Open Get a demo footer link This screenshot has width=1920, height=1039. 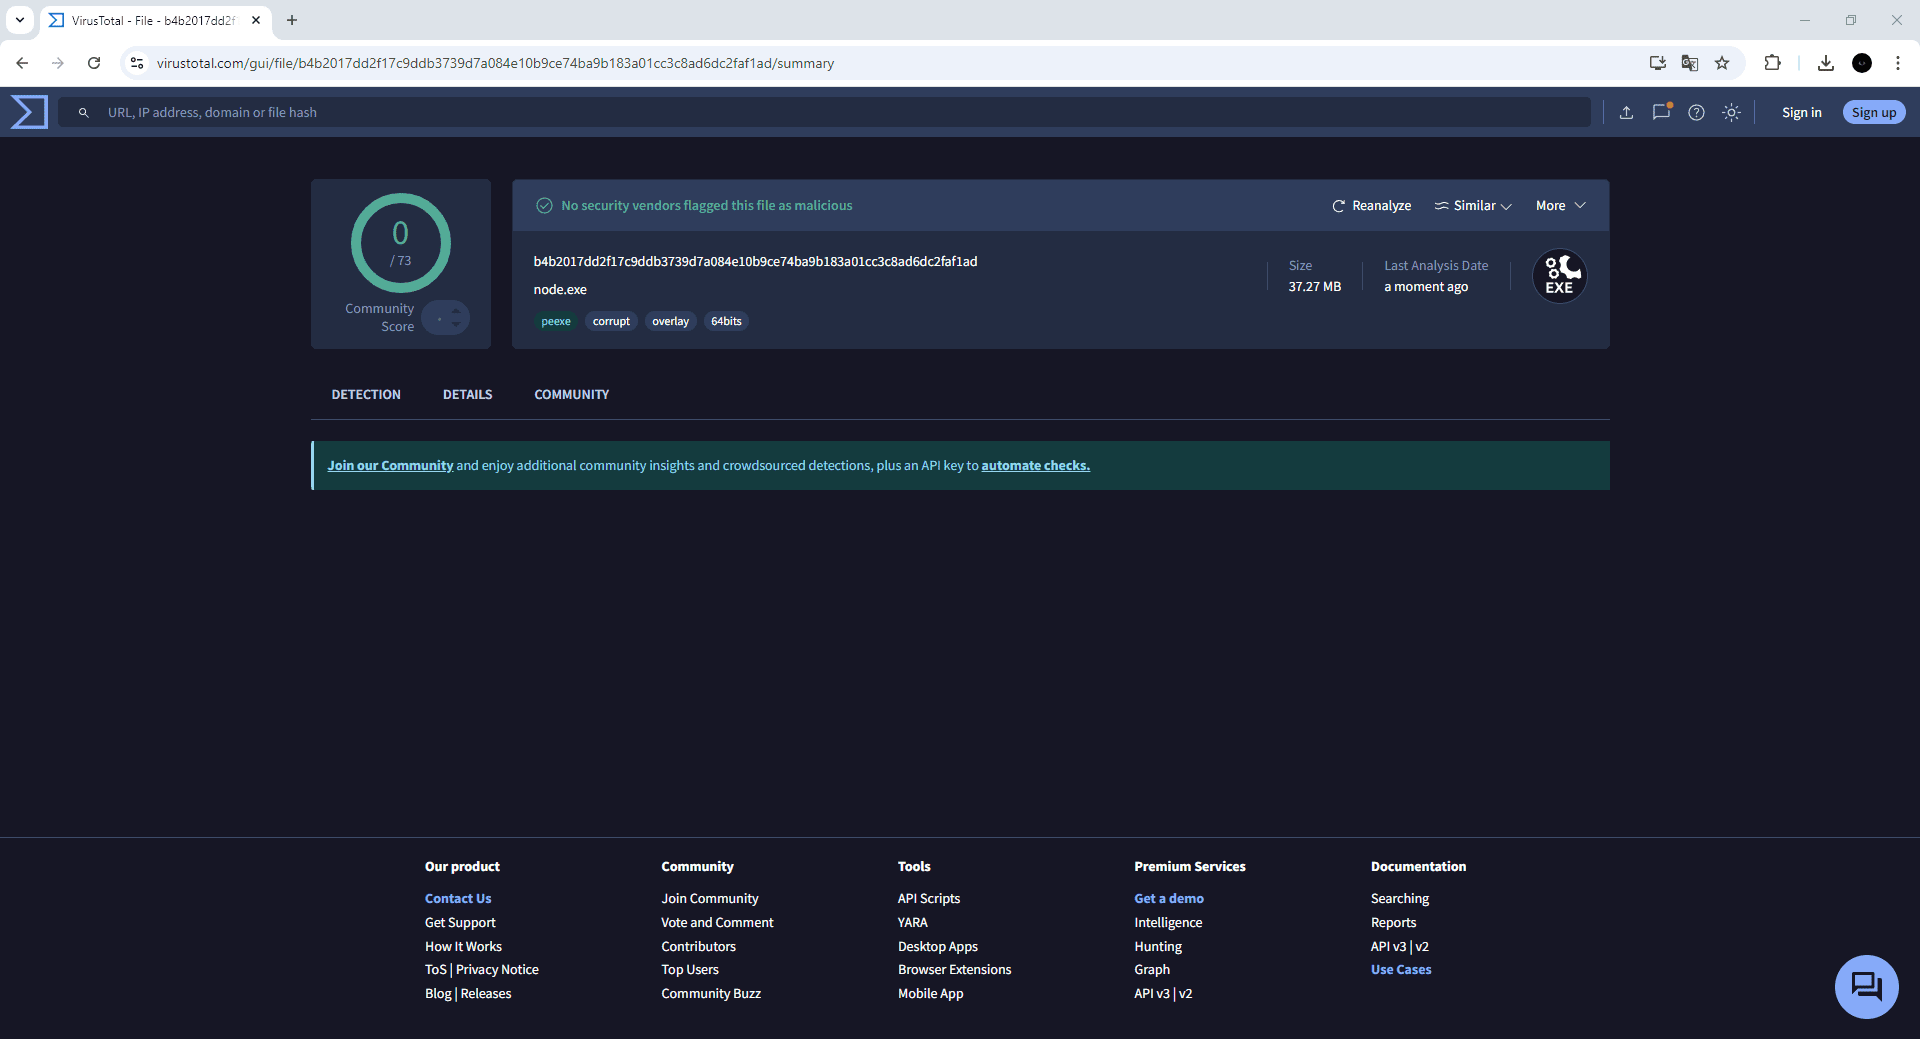[1169, 899]
